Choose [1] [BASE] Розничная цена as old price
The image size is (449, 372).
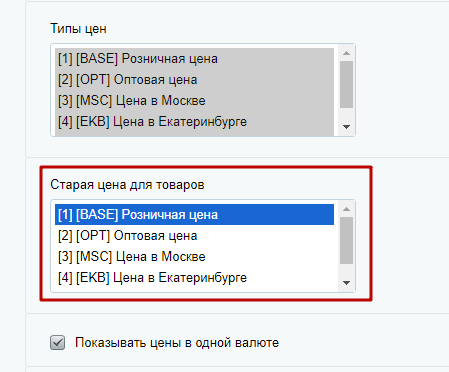[194, 215]
